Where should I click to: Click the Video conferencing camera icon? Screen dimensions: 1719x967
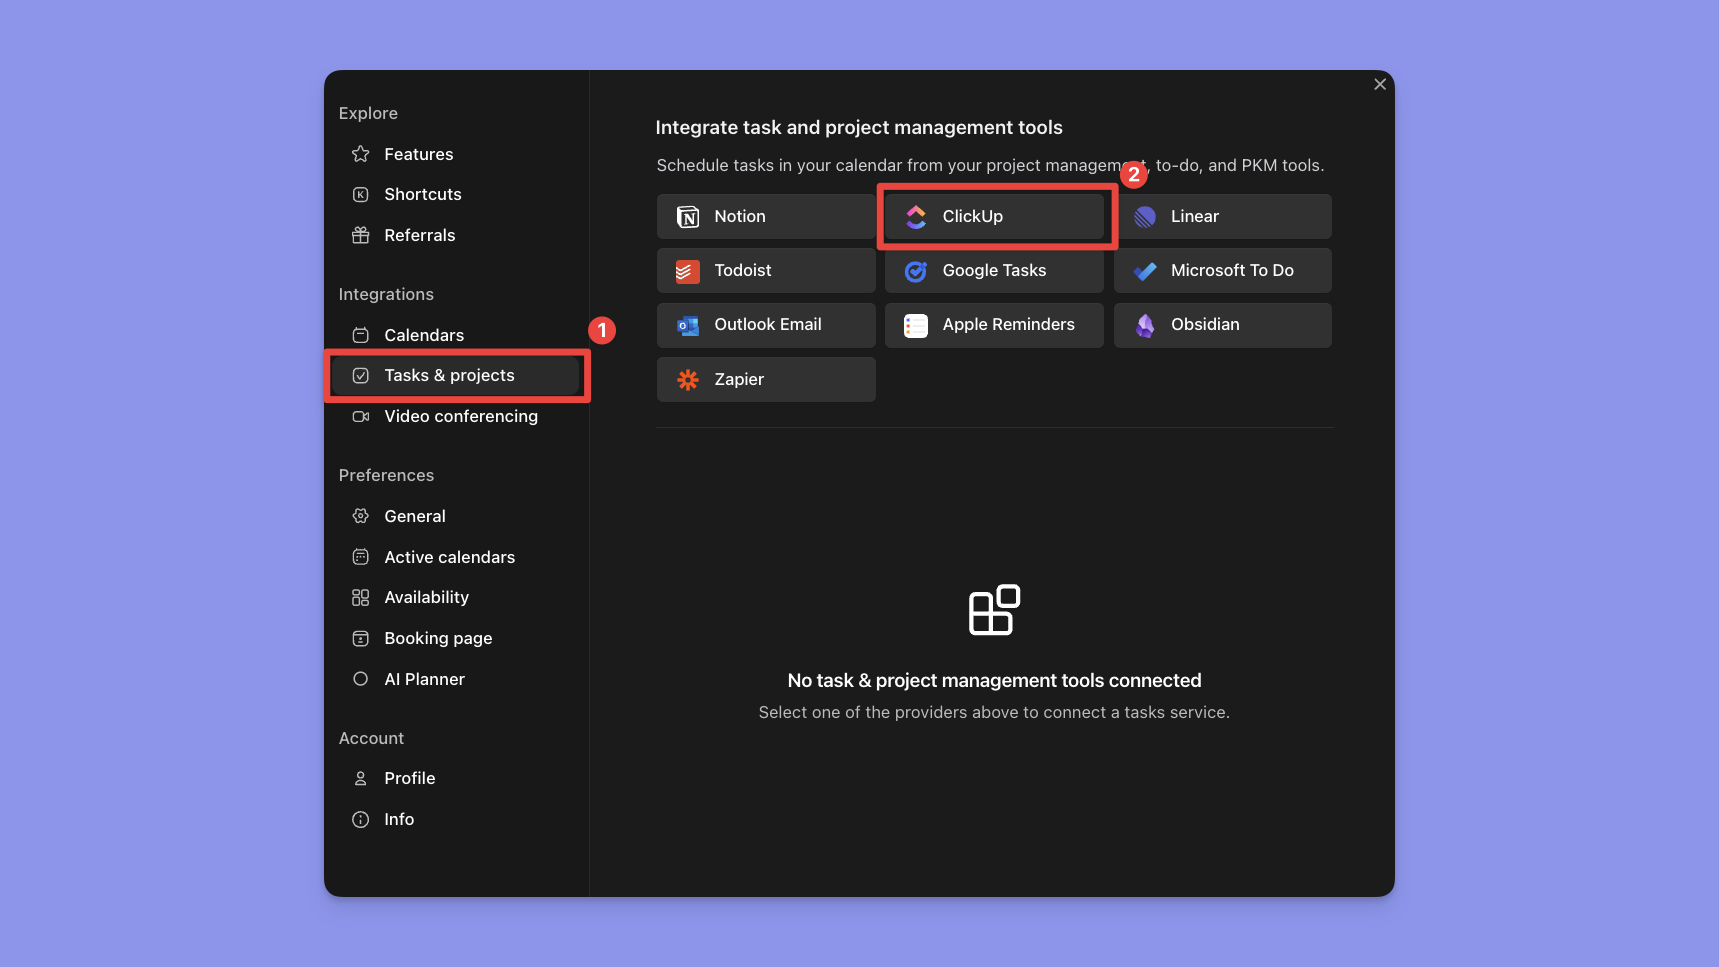361,416
